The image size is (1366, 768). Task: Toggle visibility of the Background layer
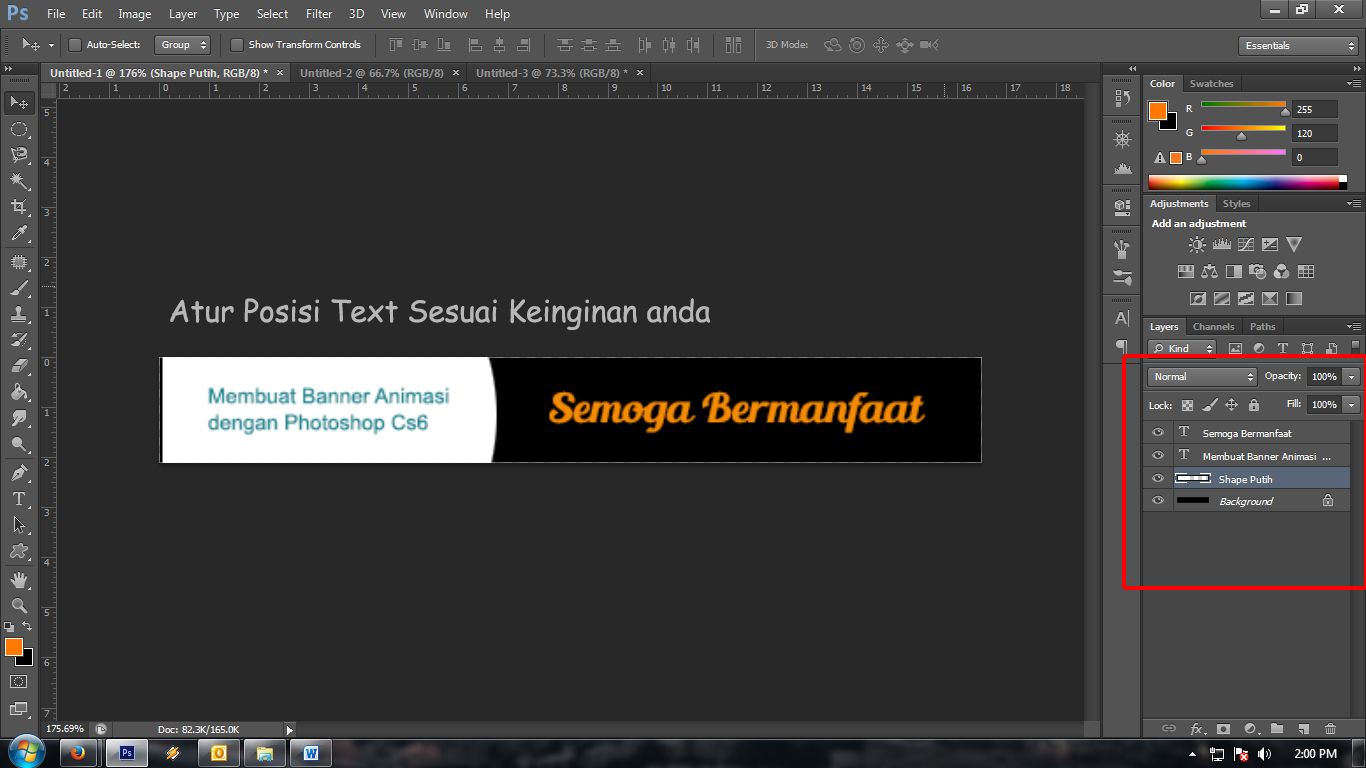1158,501
